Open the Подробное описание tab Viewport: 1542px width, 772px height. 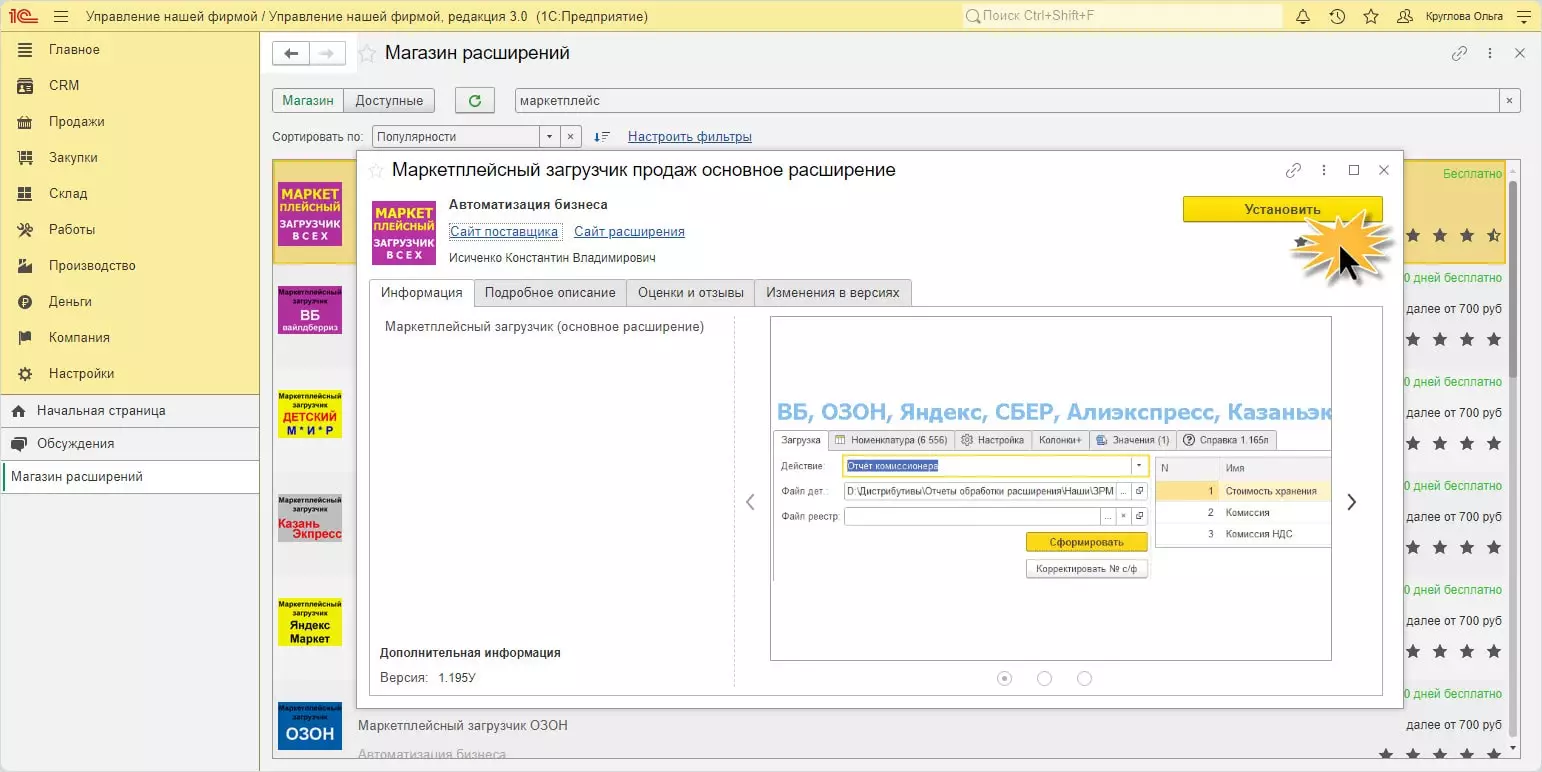(x=550, y=293)
